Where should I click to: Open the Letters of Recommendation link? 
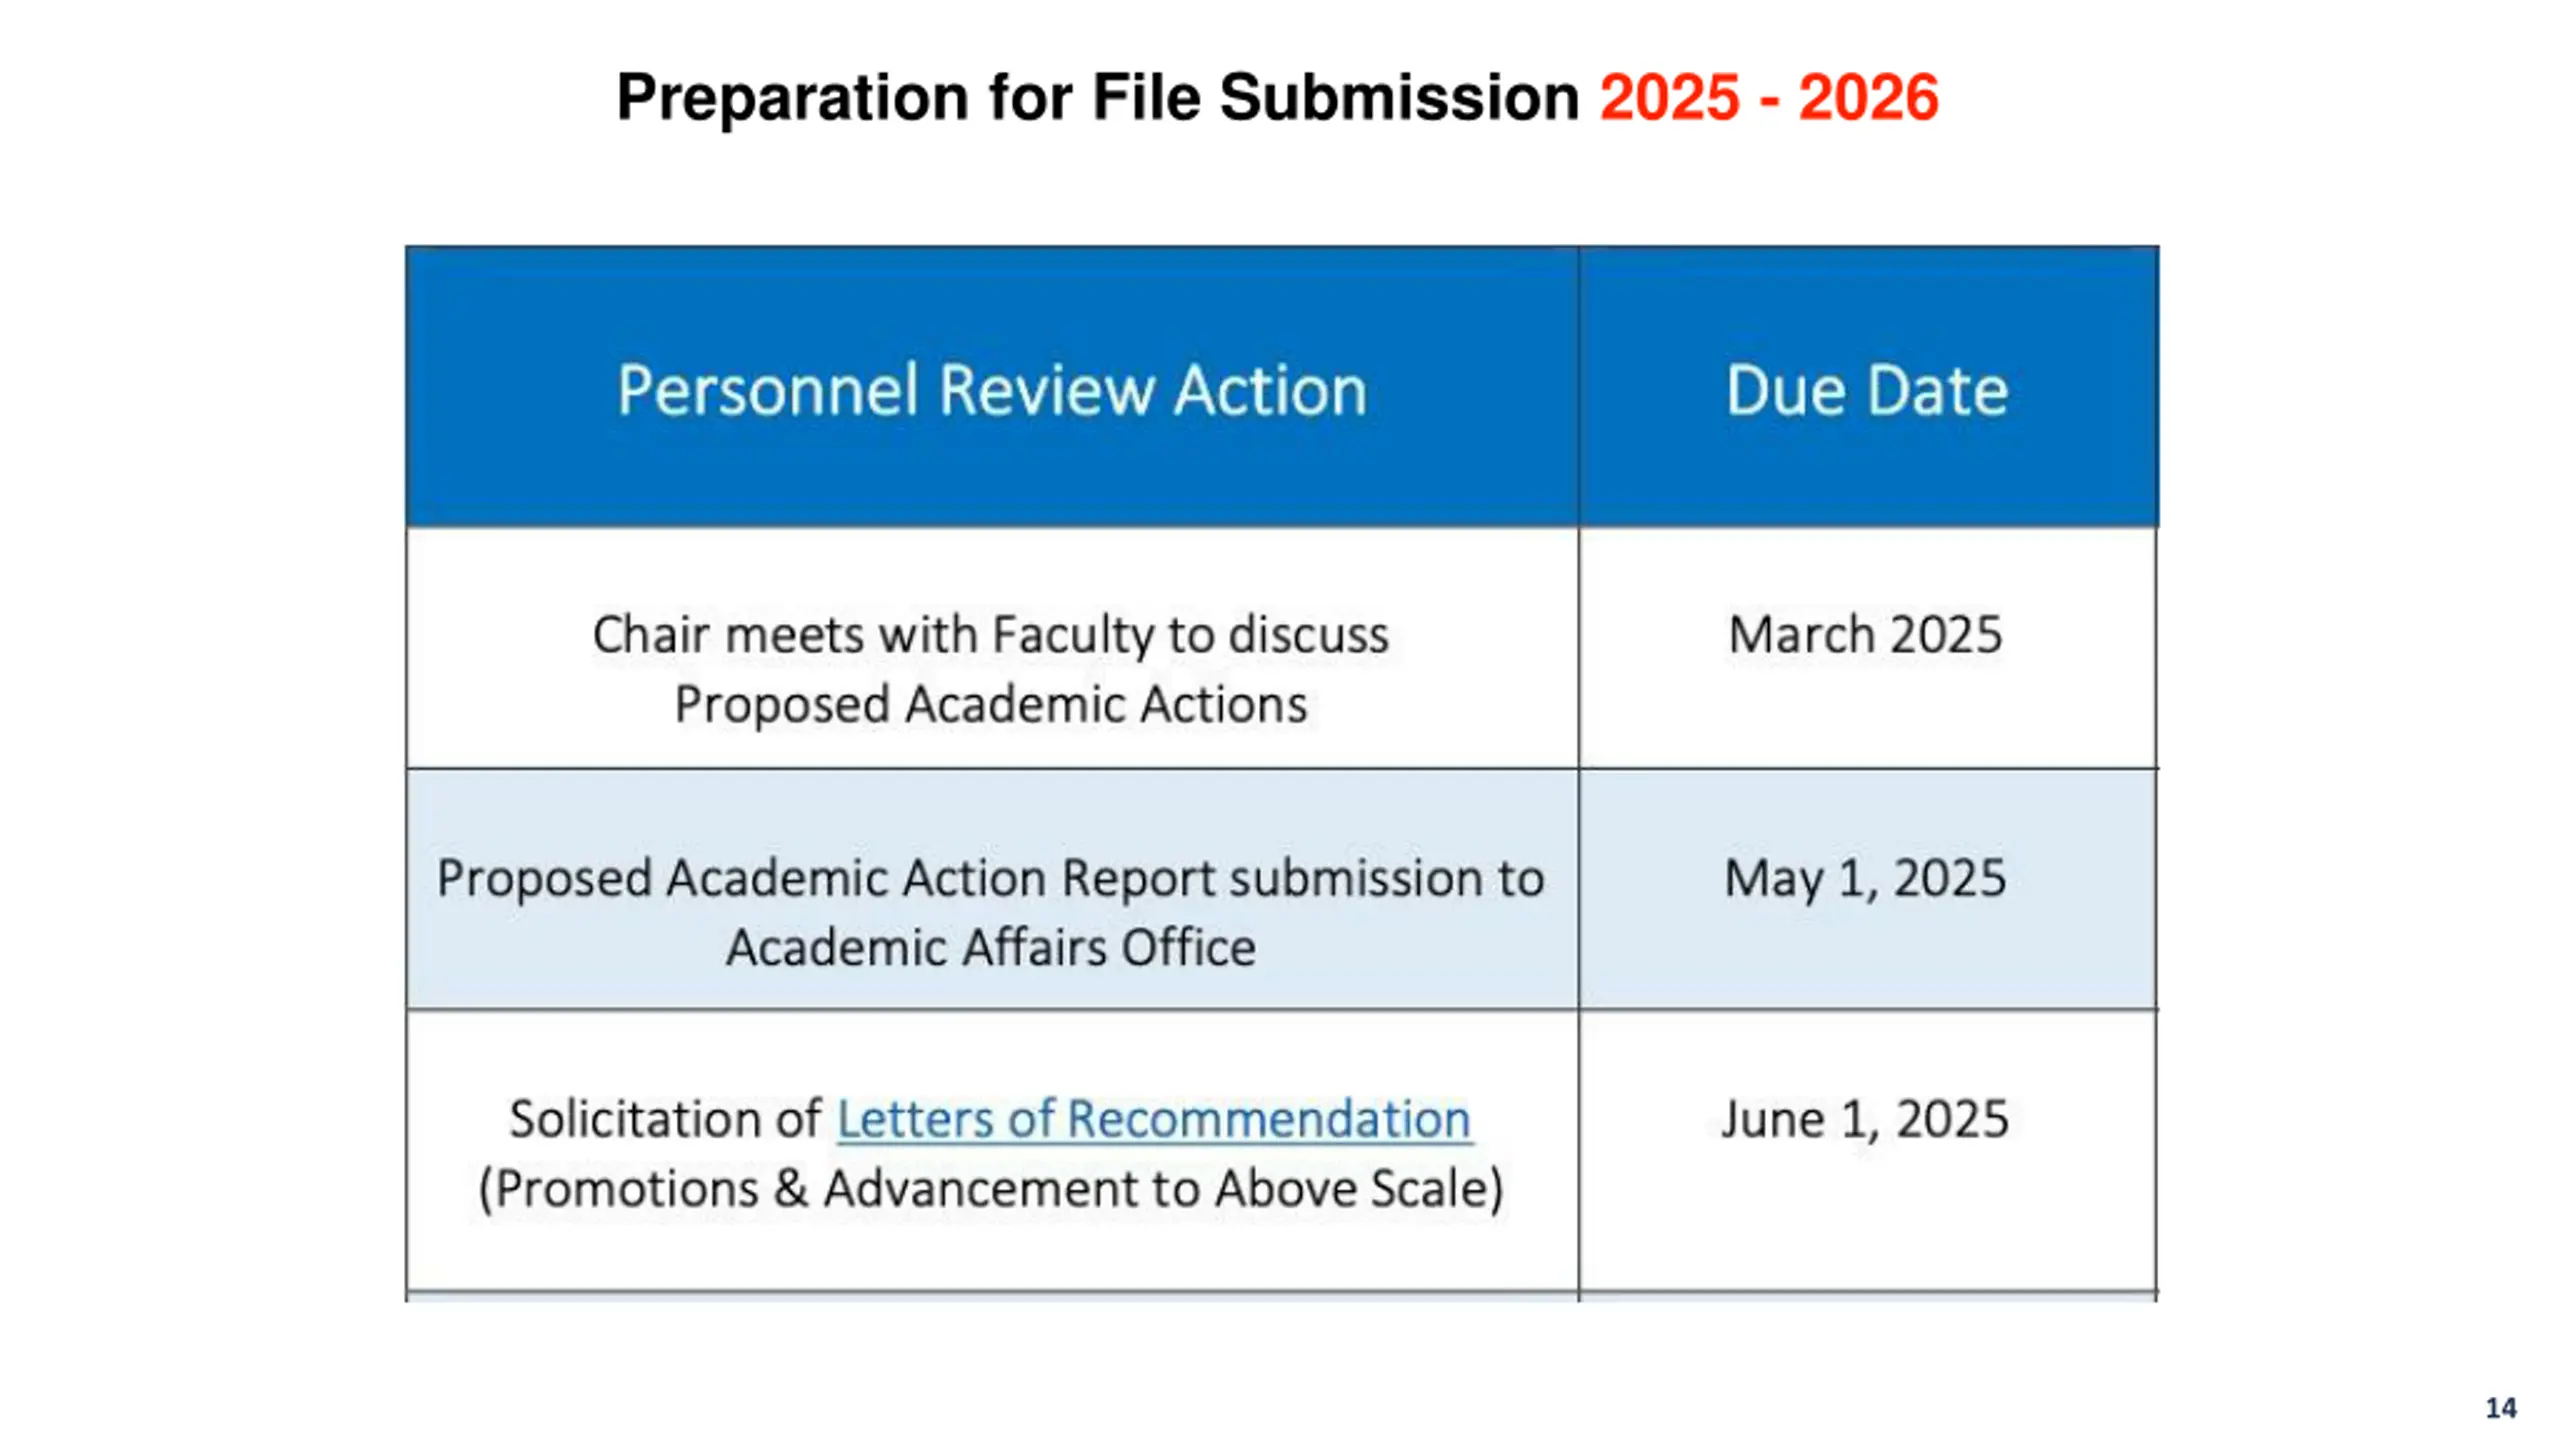coord(1153,1119)
